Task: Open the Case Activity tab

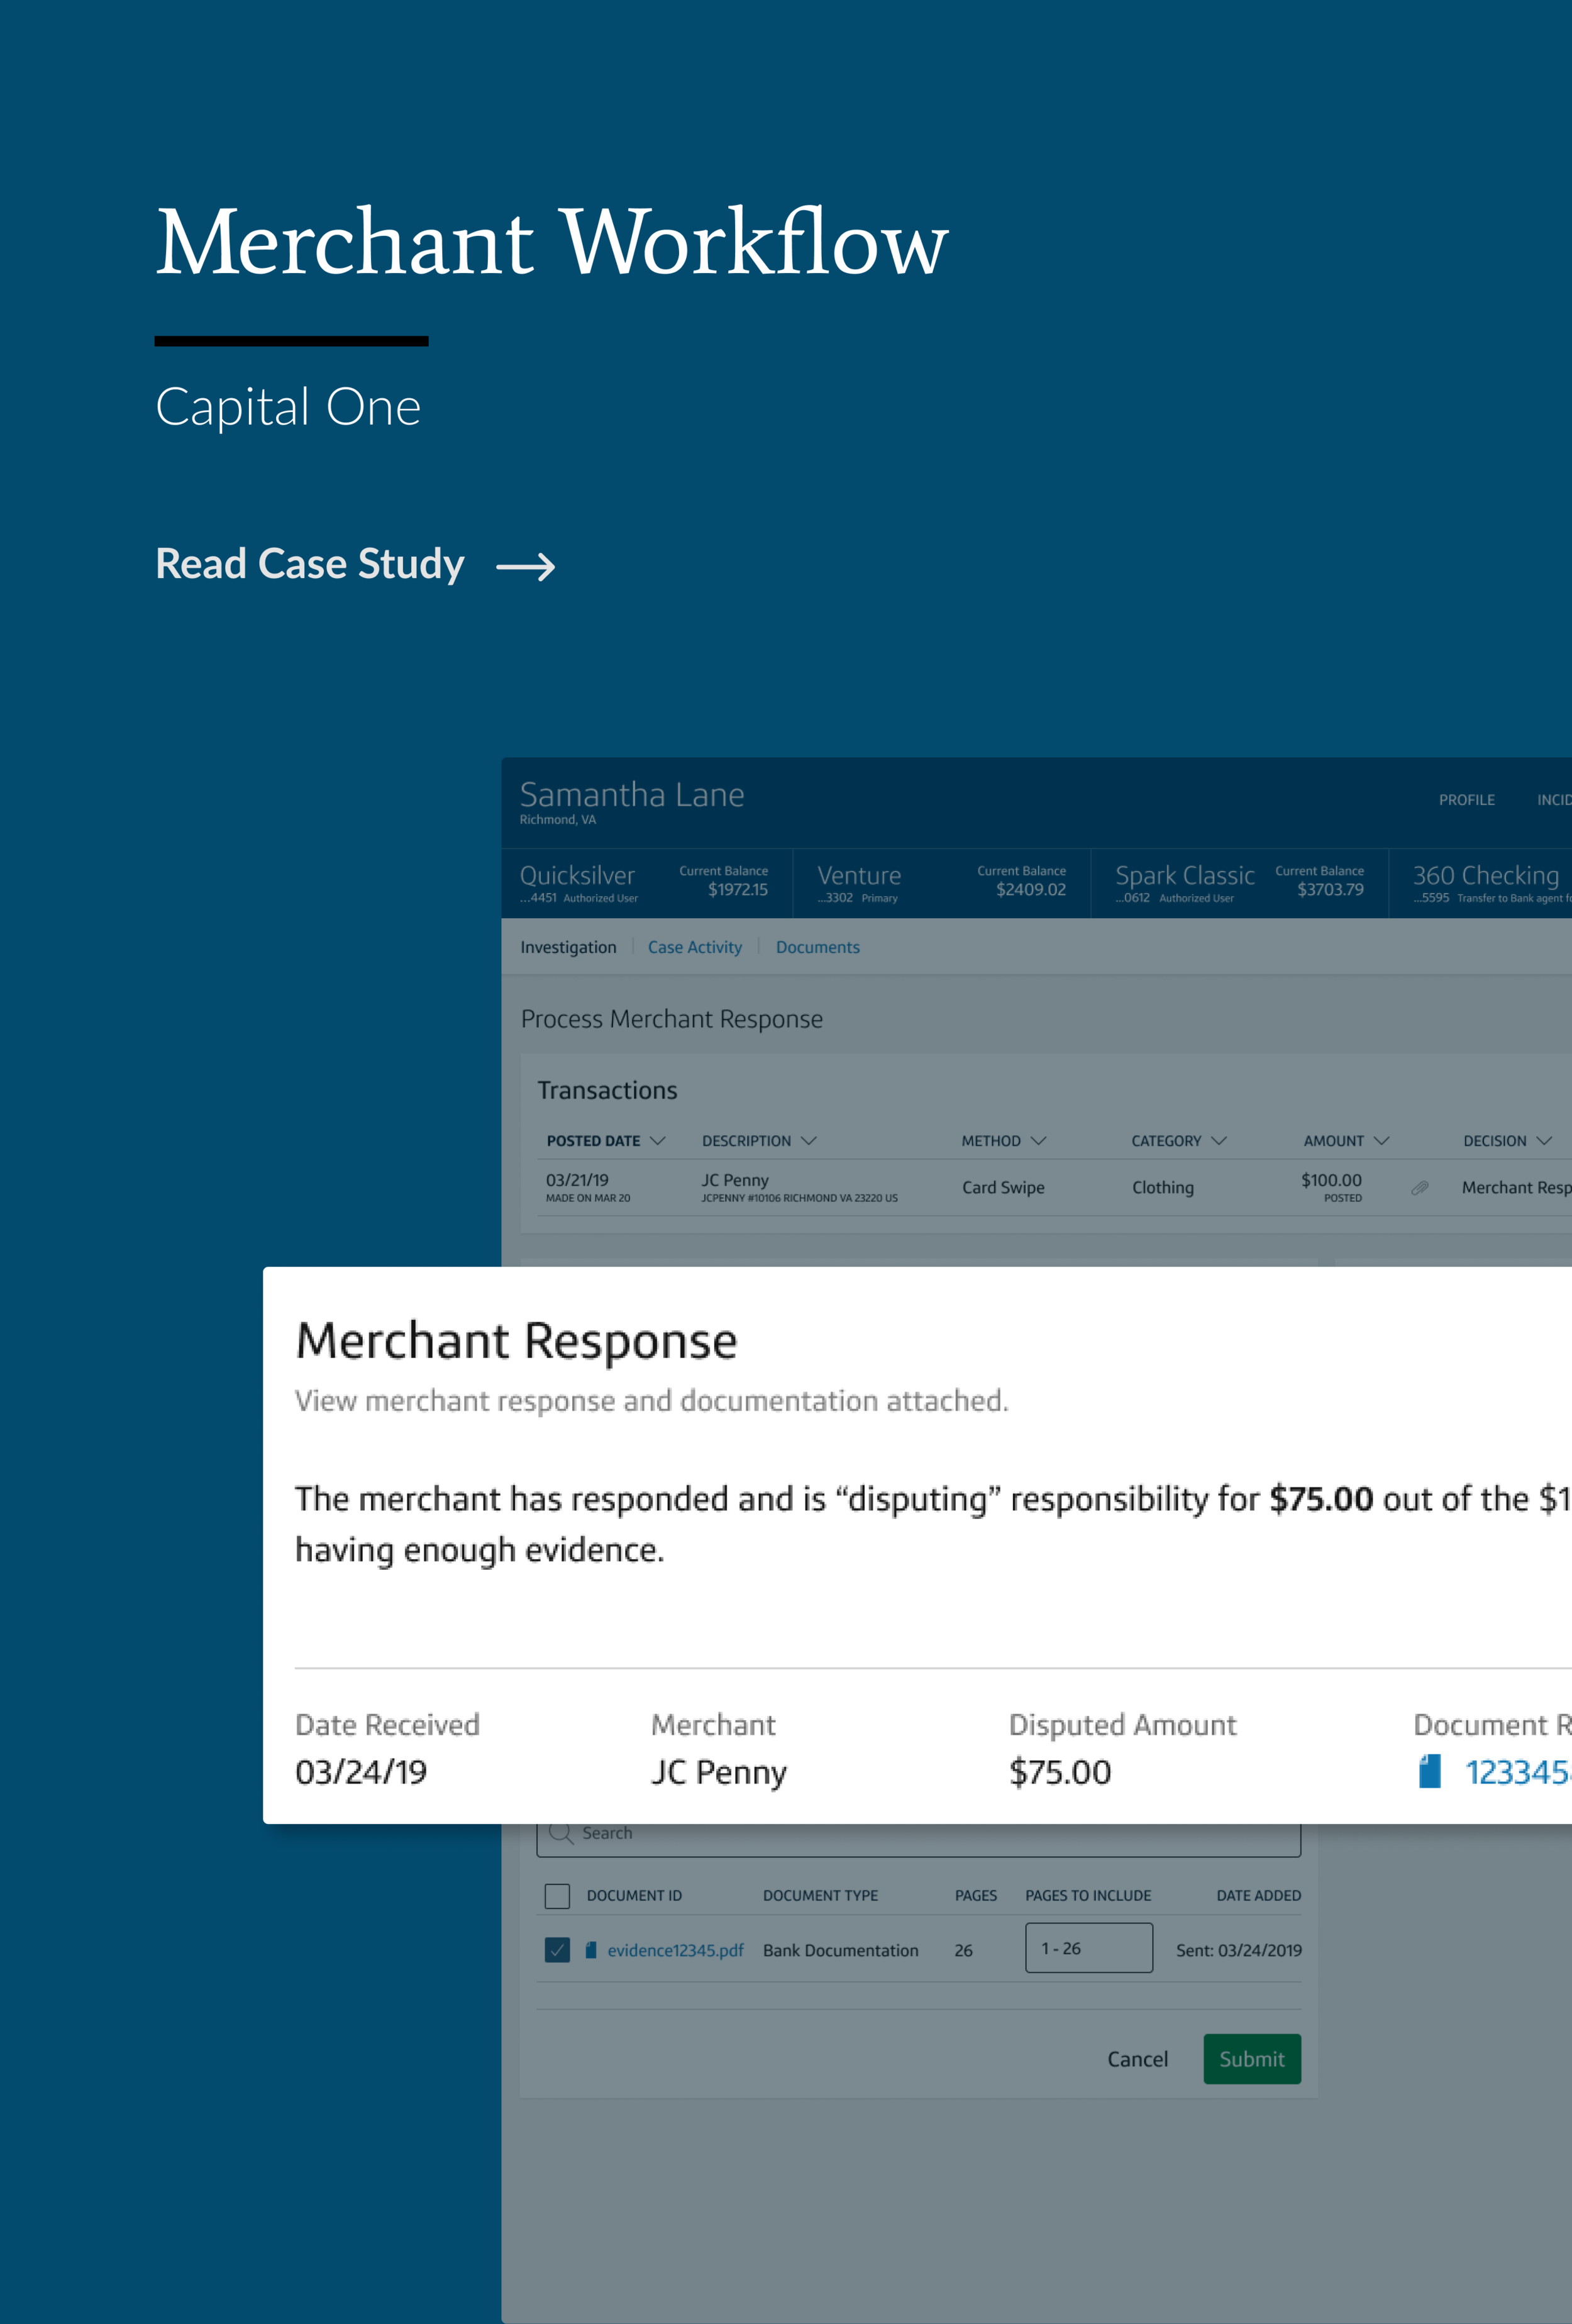Action: pyautogui.click(x=695, y=947)
